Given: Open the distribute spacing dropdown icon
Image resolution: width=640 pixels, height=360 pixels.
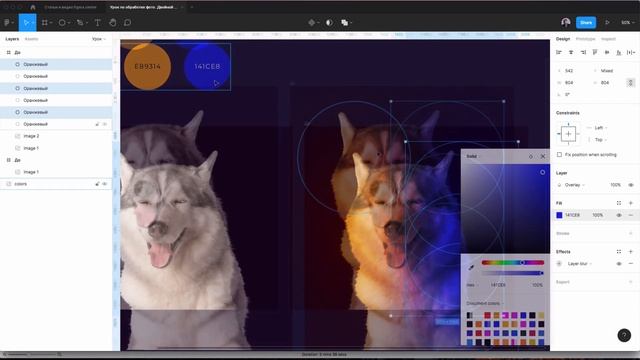Looking at the screenshot, I should tap(631, 52).
